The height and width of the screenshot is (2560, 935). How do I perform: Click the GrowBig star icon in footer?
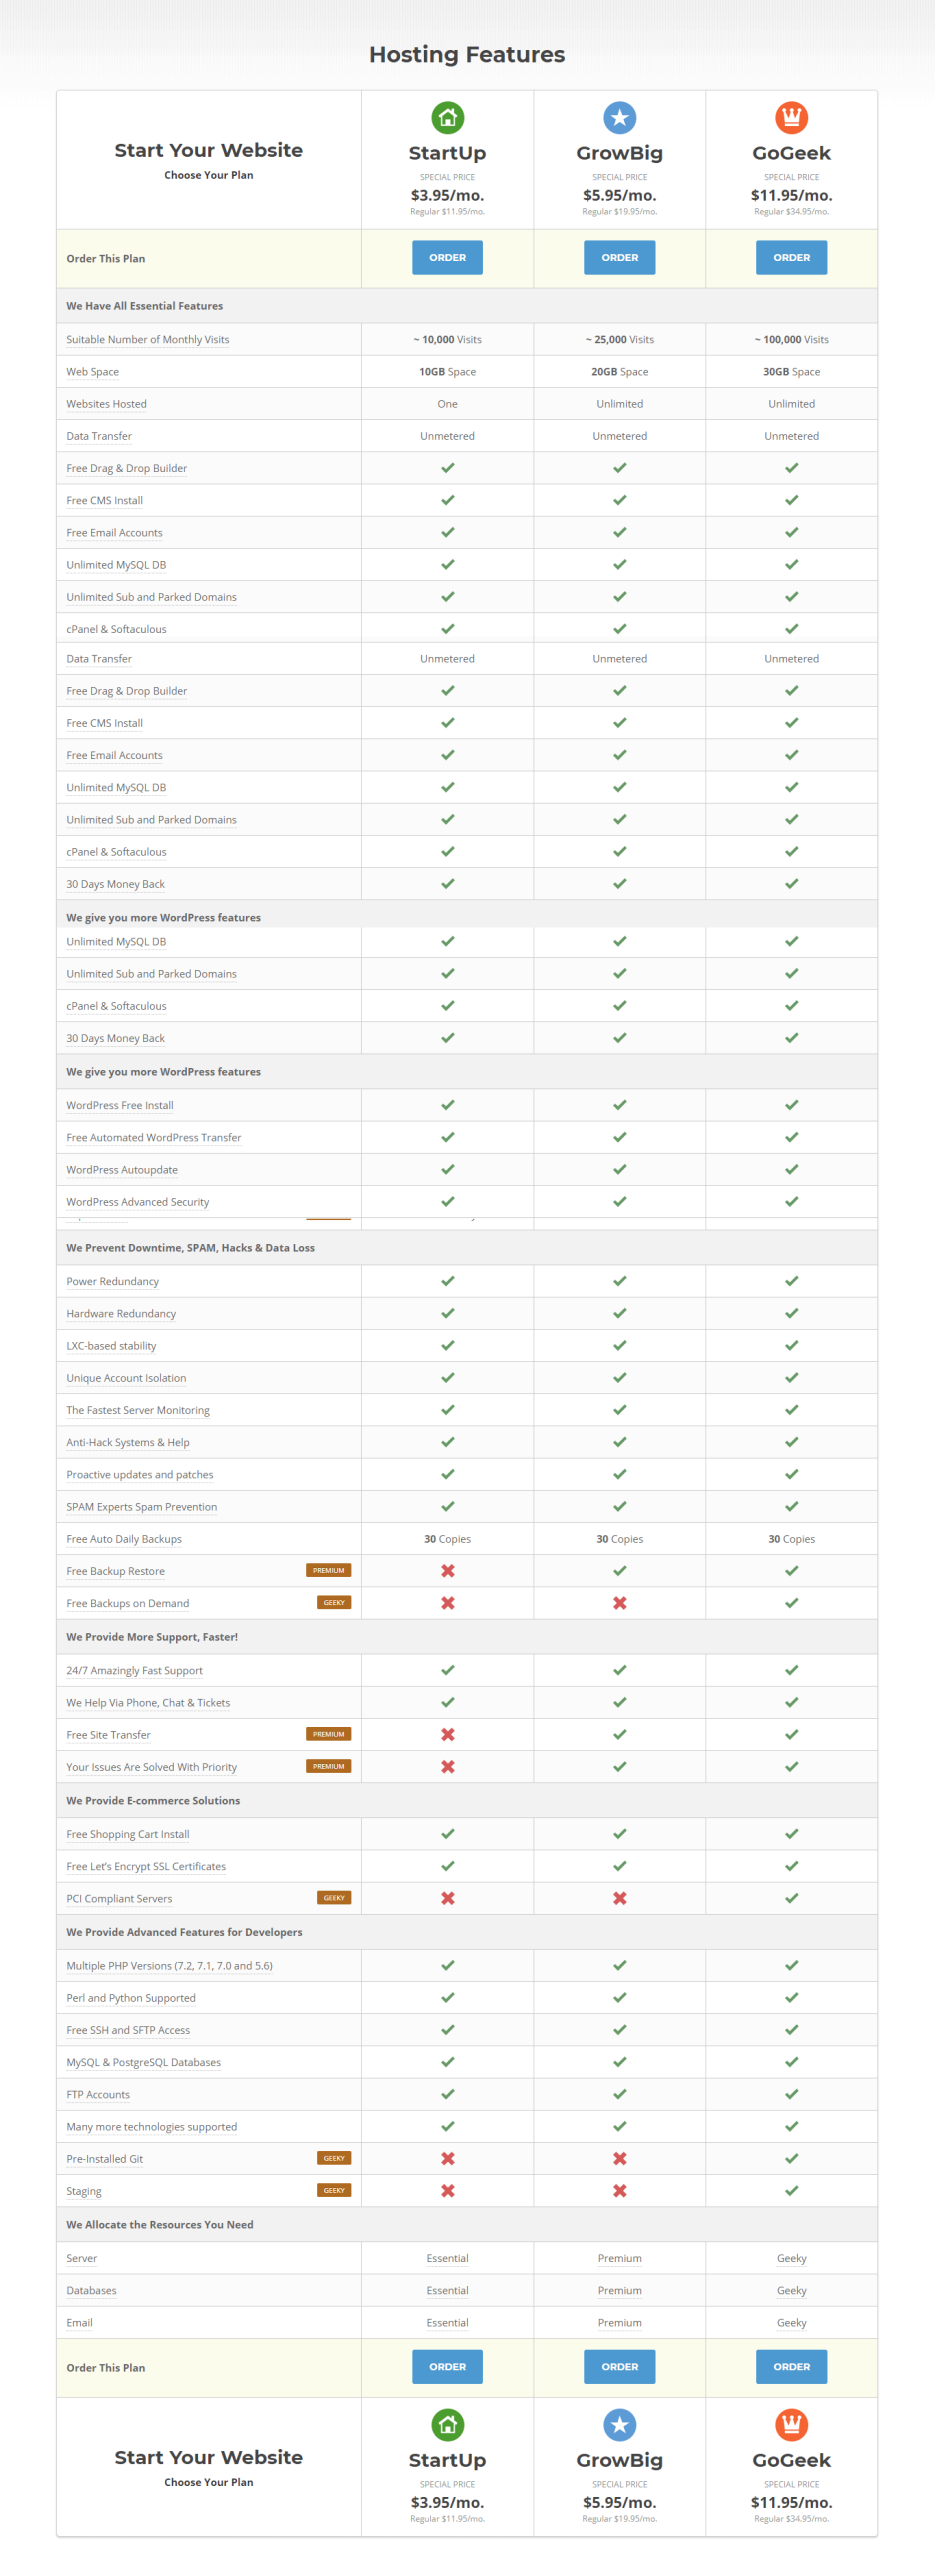[x=619, y=2424]
